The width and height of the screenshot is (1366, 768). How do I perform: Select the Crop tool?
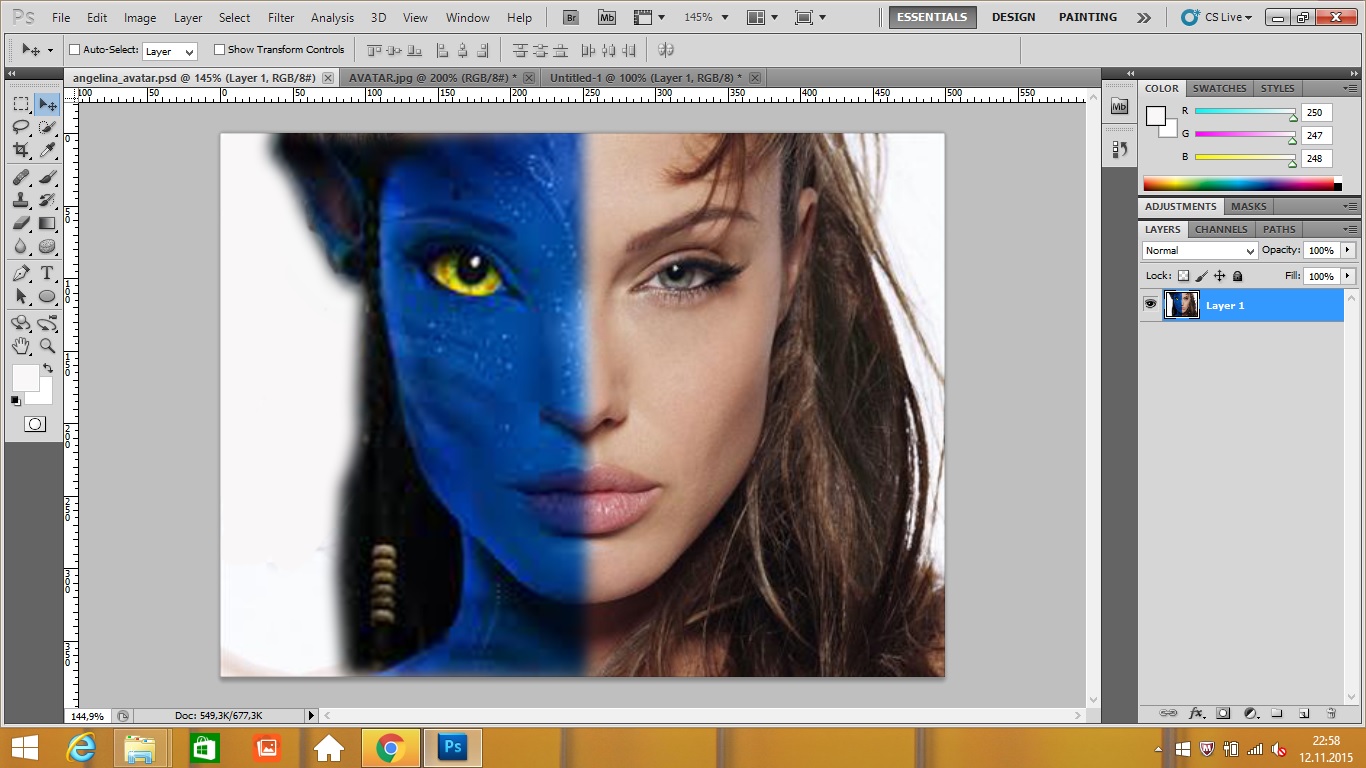(x=21, y=150)
